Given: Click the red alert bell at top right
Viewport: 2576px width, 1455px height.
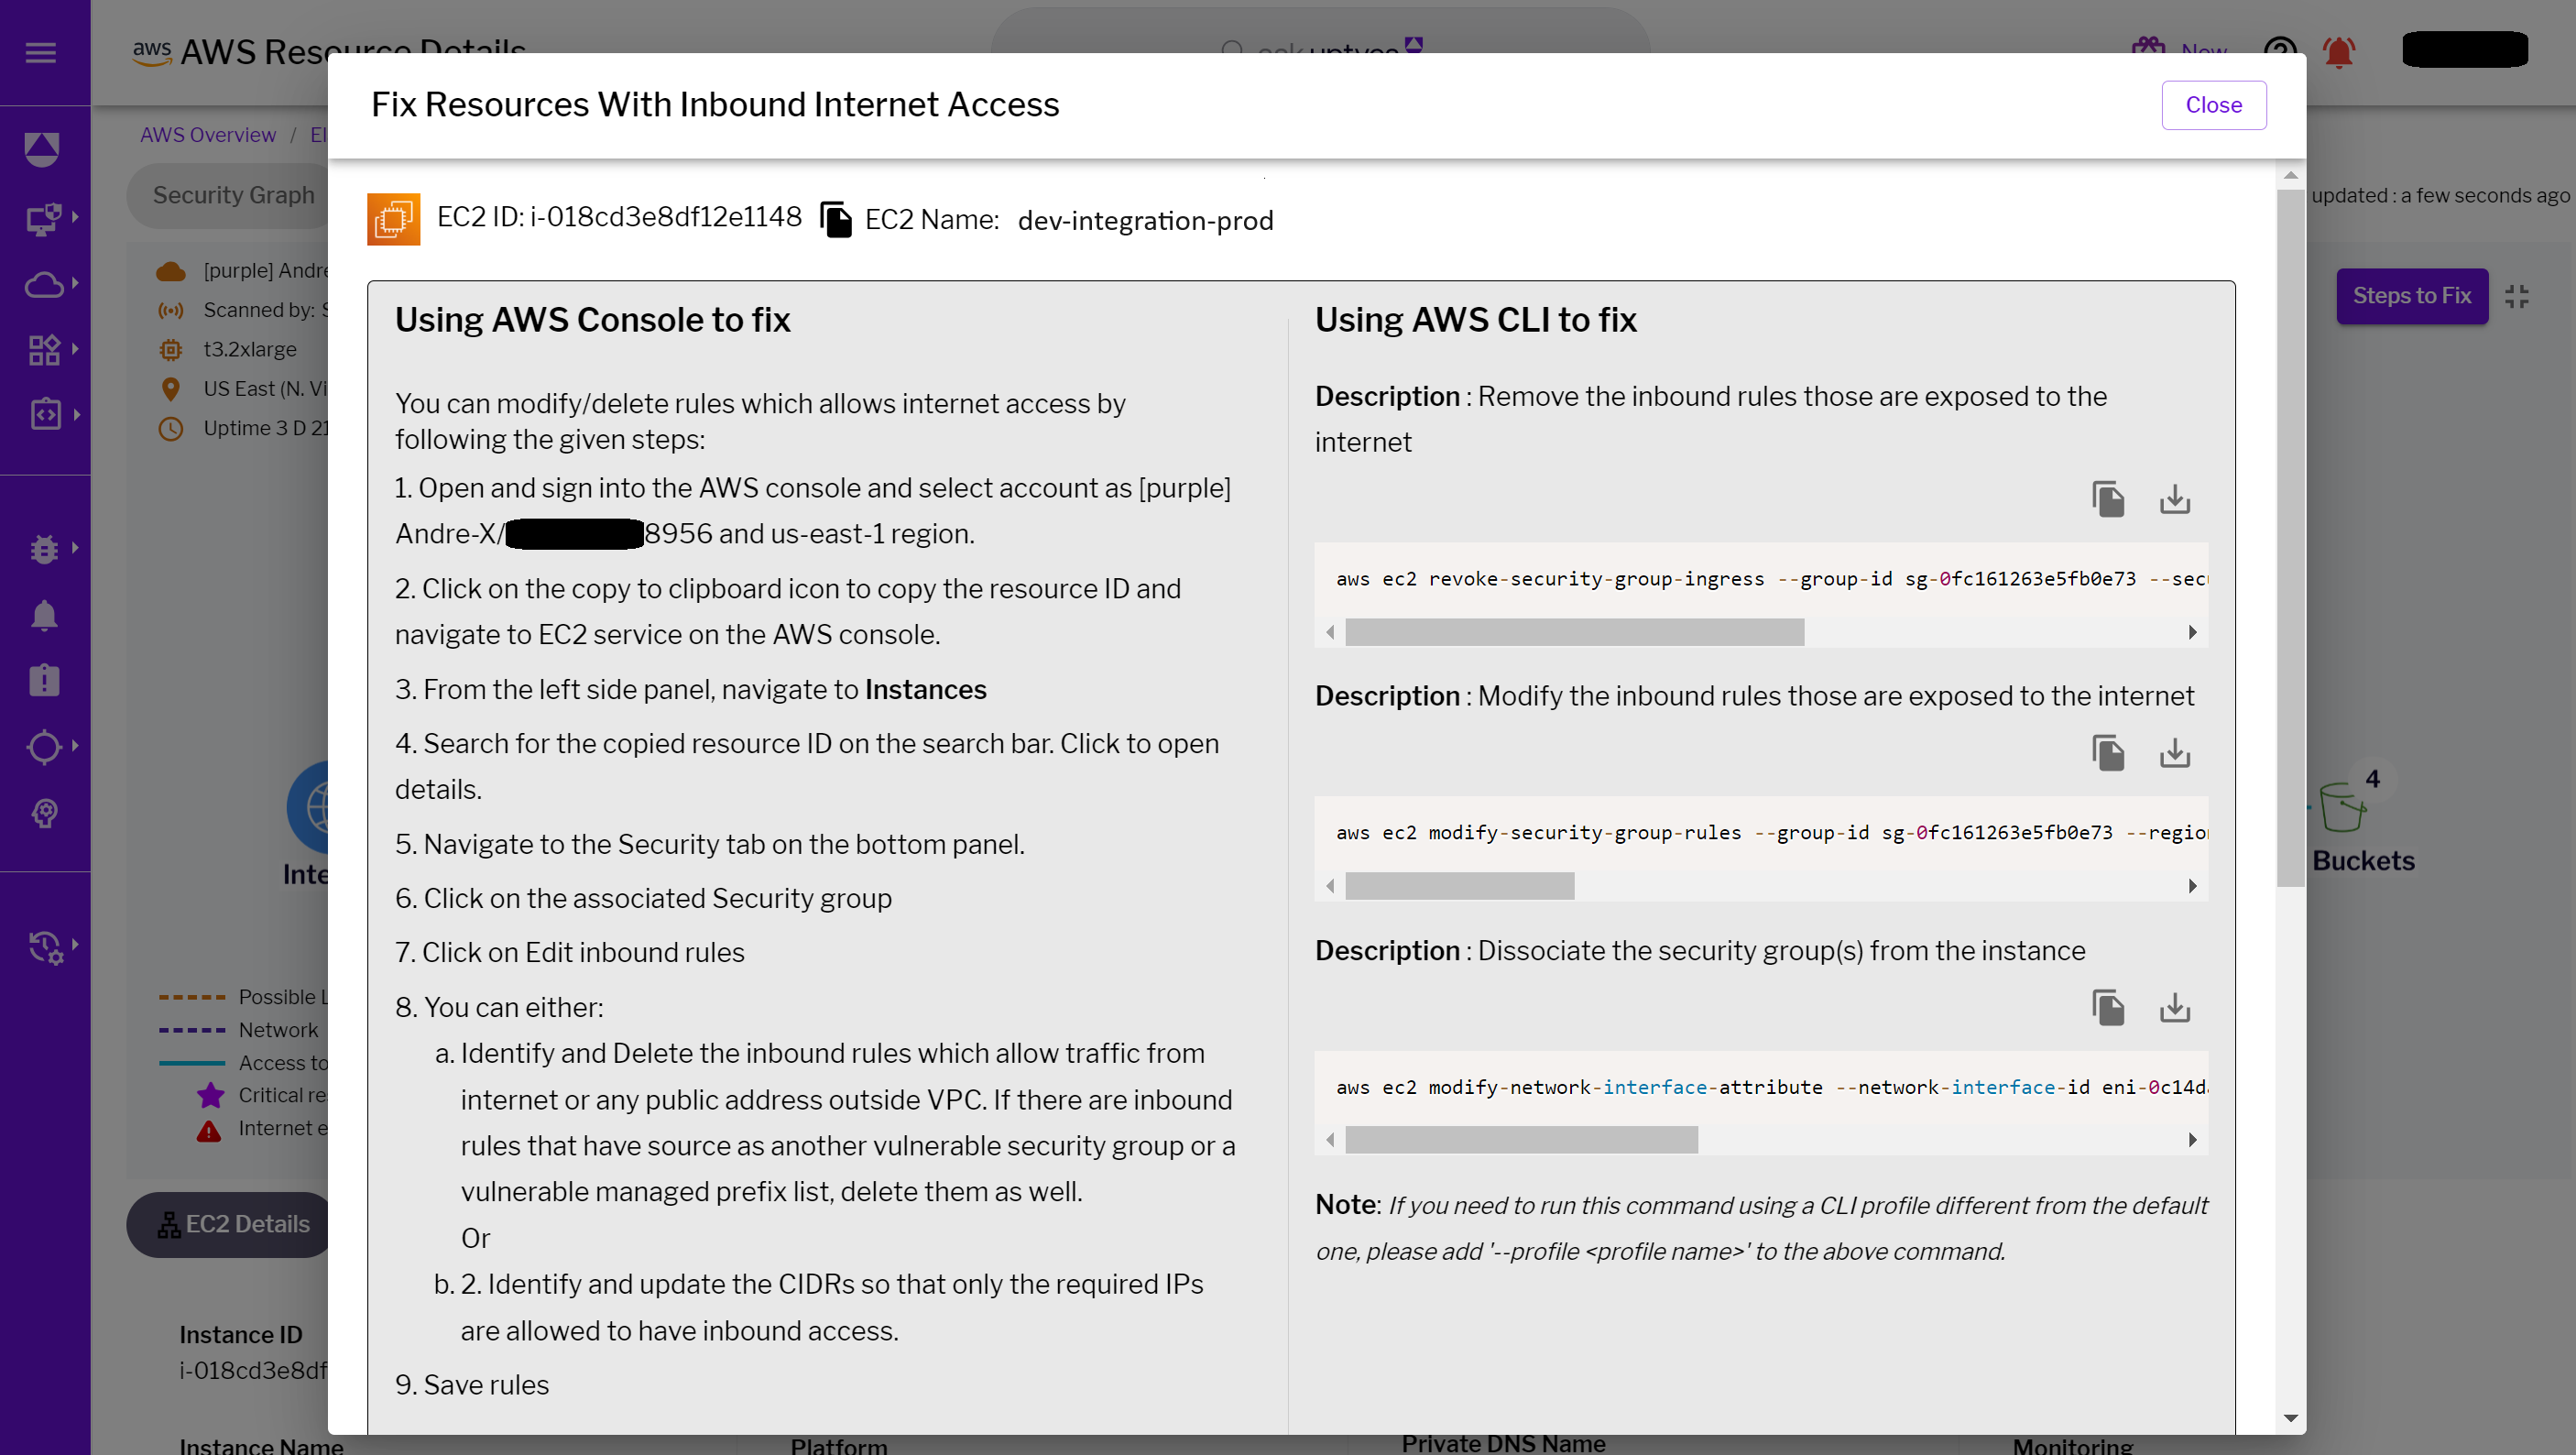Looking at the screenshot, I should [x=2340, y=52].
